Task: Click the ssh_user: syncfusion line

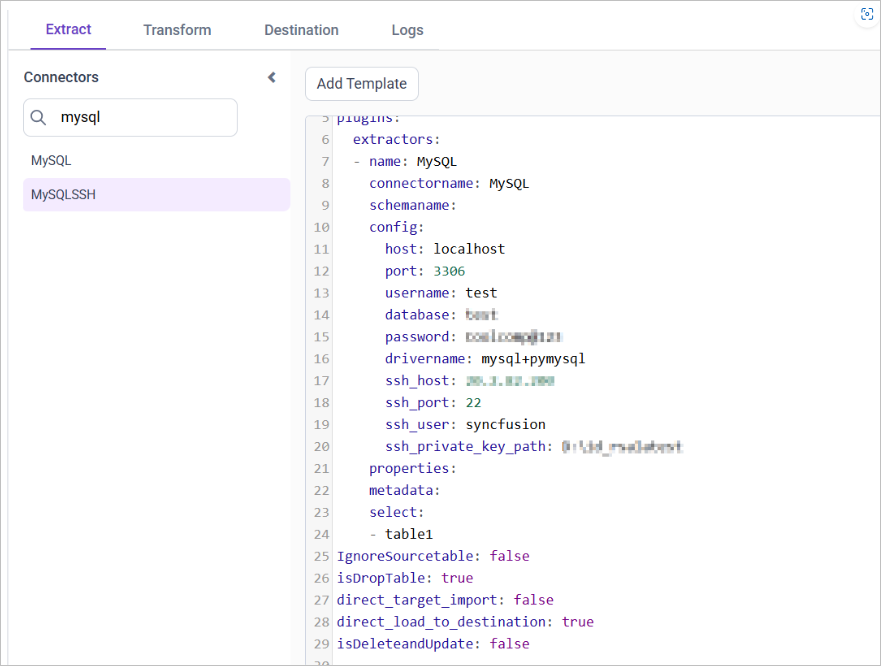Action: [465, 424]
